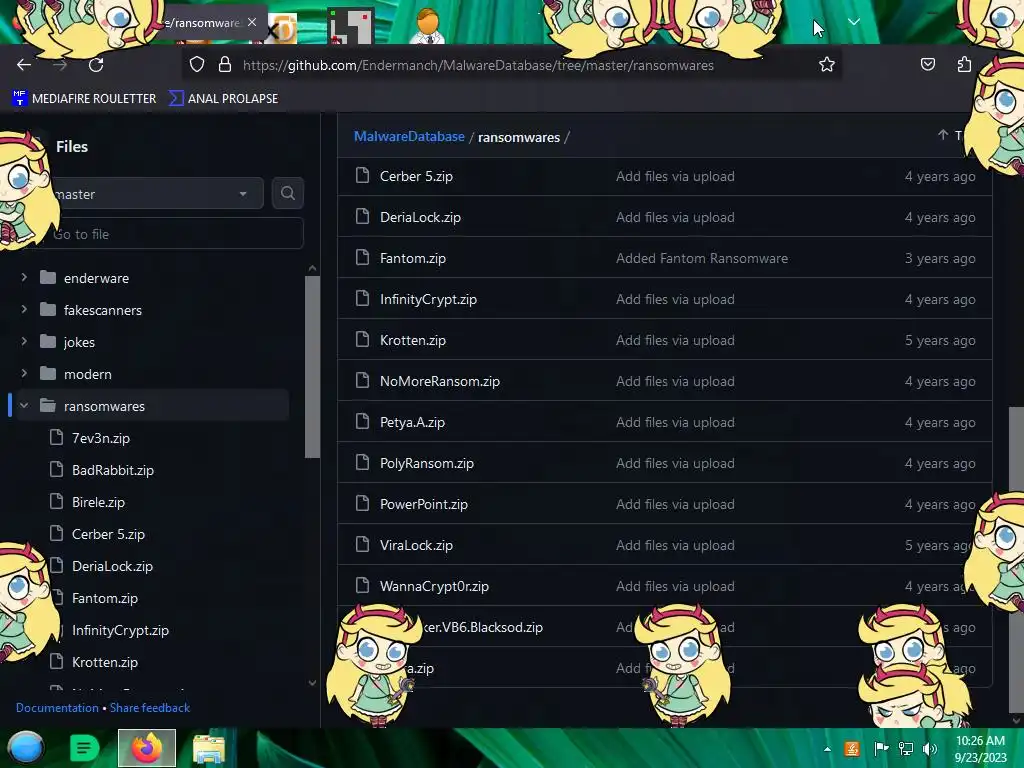Click the file icon beside Petya.A.zip
Image resolution: width=1024 pixels, height=768 pixels.
pyautogui.click(x=362, y=421)
